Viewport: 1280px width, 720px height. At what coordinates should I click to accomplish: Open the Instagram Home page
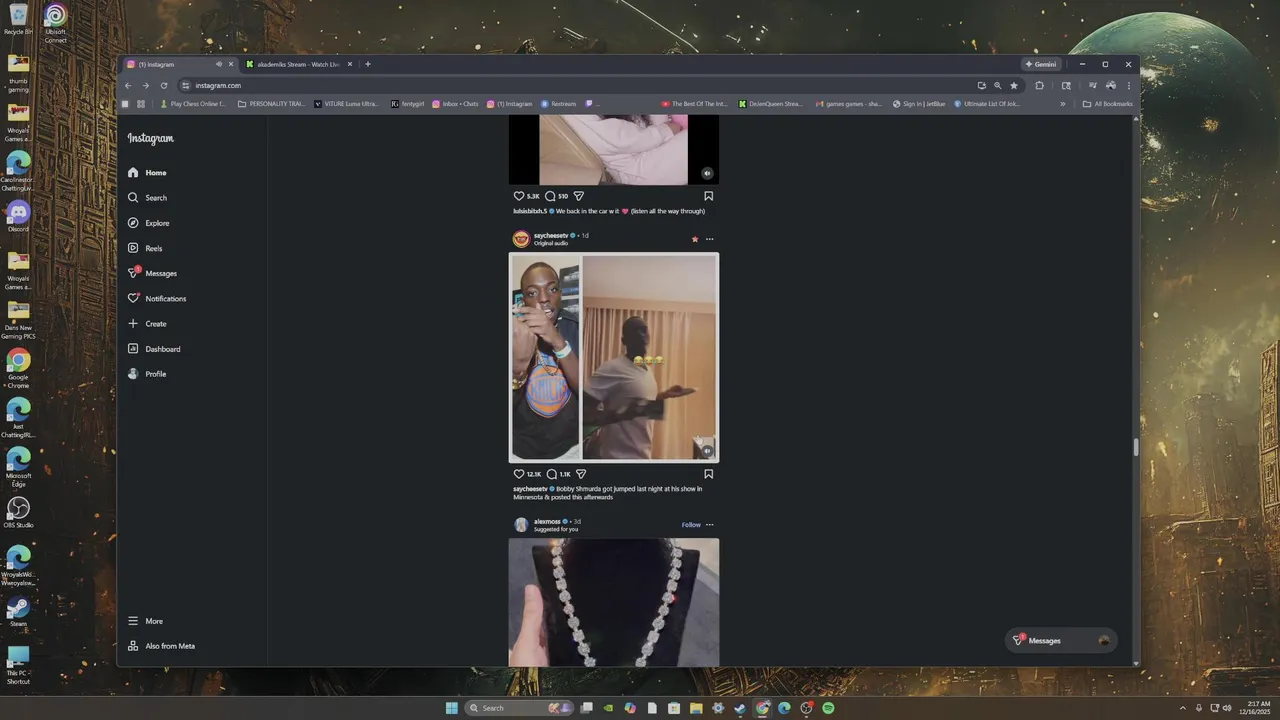pyautogui.click(x=147, y=172)
